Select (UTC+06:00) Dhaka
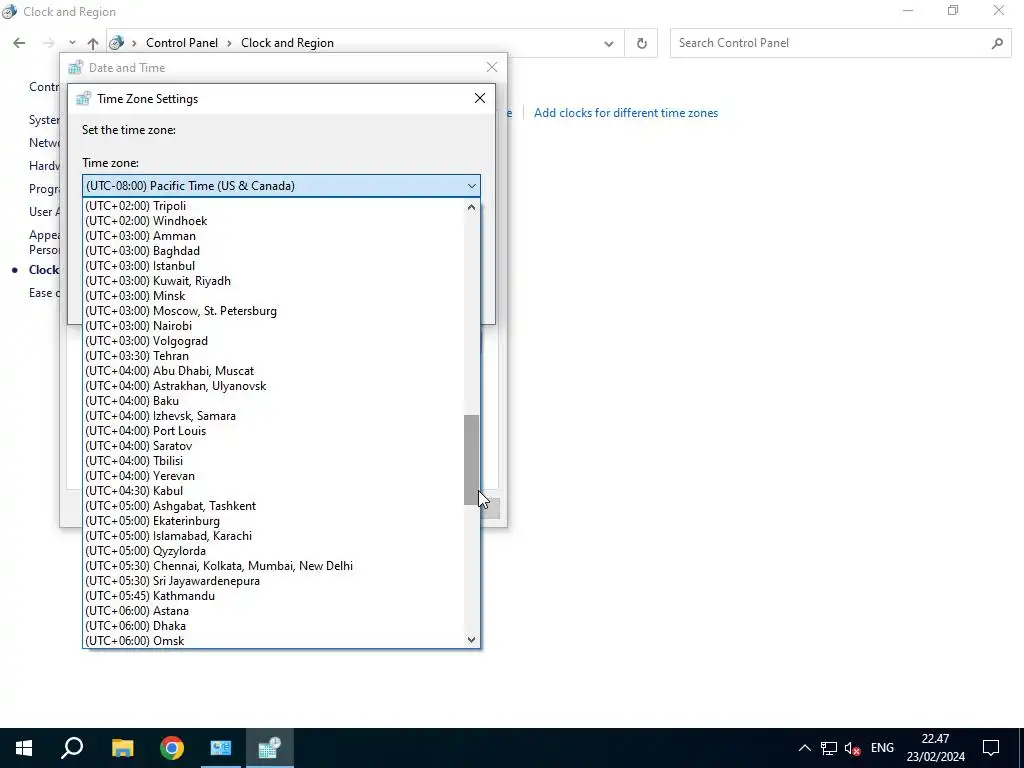The image size is (1024, 768). pyautogui.click(x=273, y=626)
